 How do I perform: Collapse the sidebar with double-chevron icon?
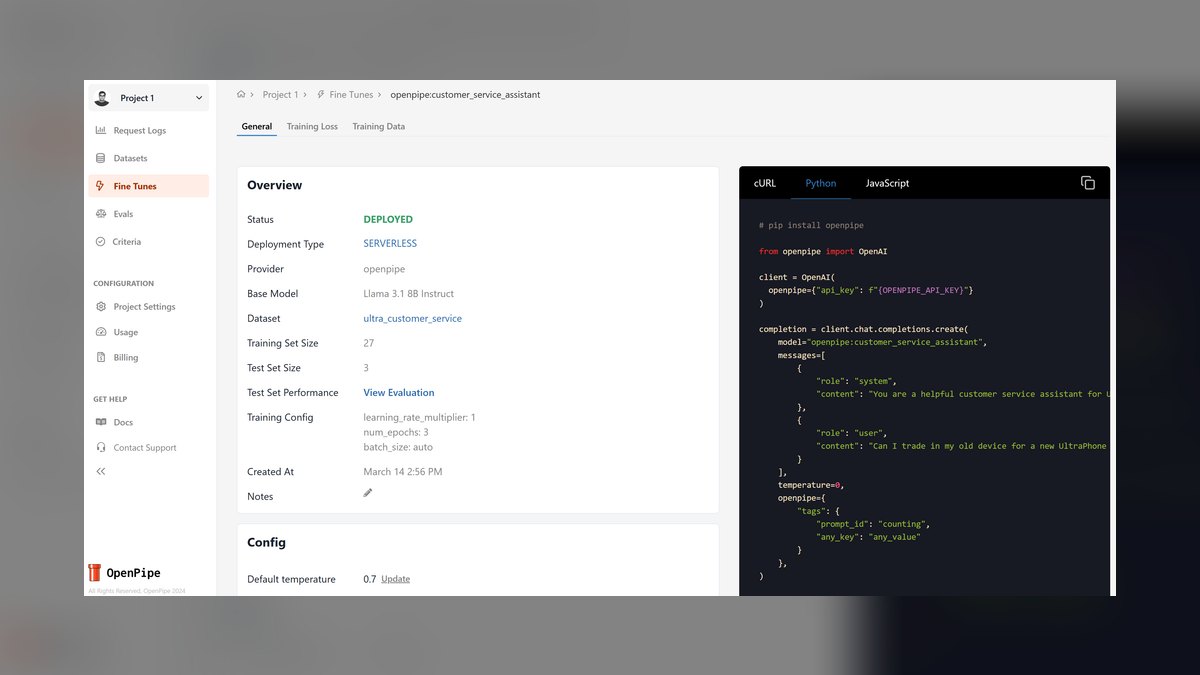(x=100, y=471)
